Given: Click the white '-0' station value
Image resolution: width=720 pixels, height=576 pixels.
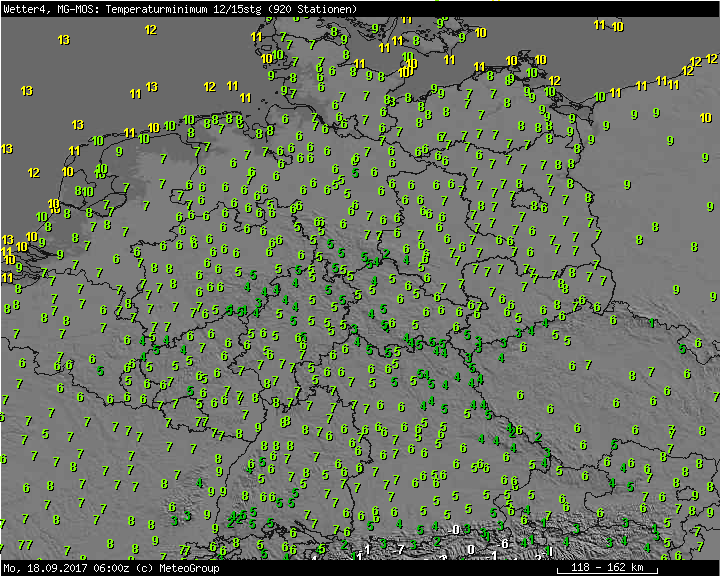Looking at the screenshot, I should click(x=455, y=530).
